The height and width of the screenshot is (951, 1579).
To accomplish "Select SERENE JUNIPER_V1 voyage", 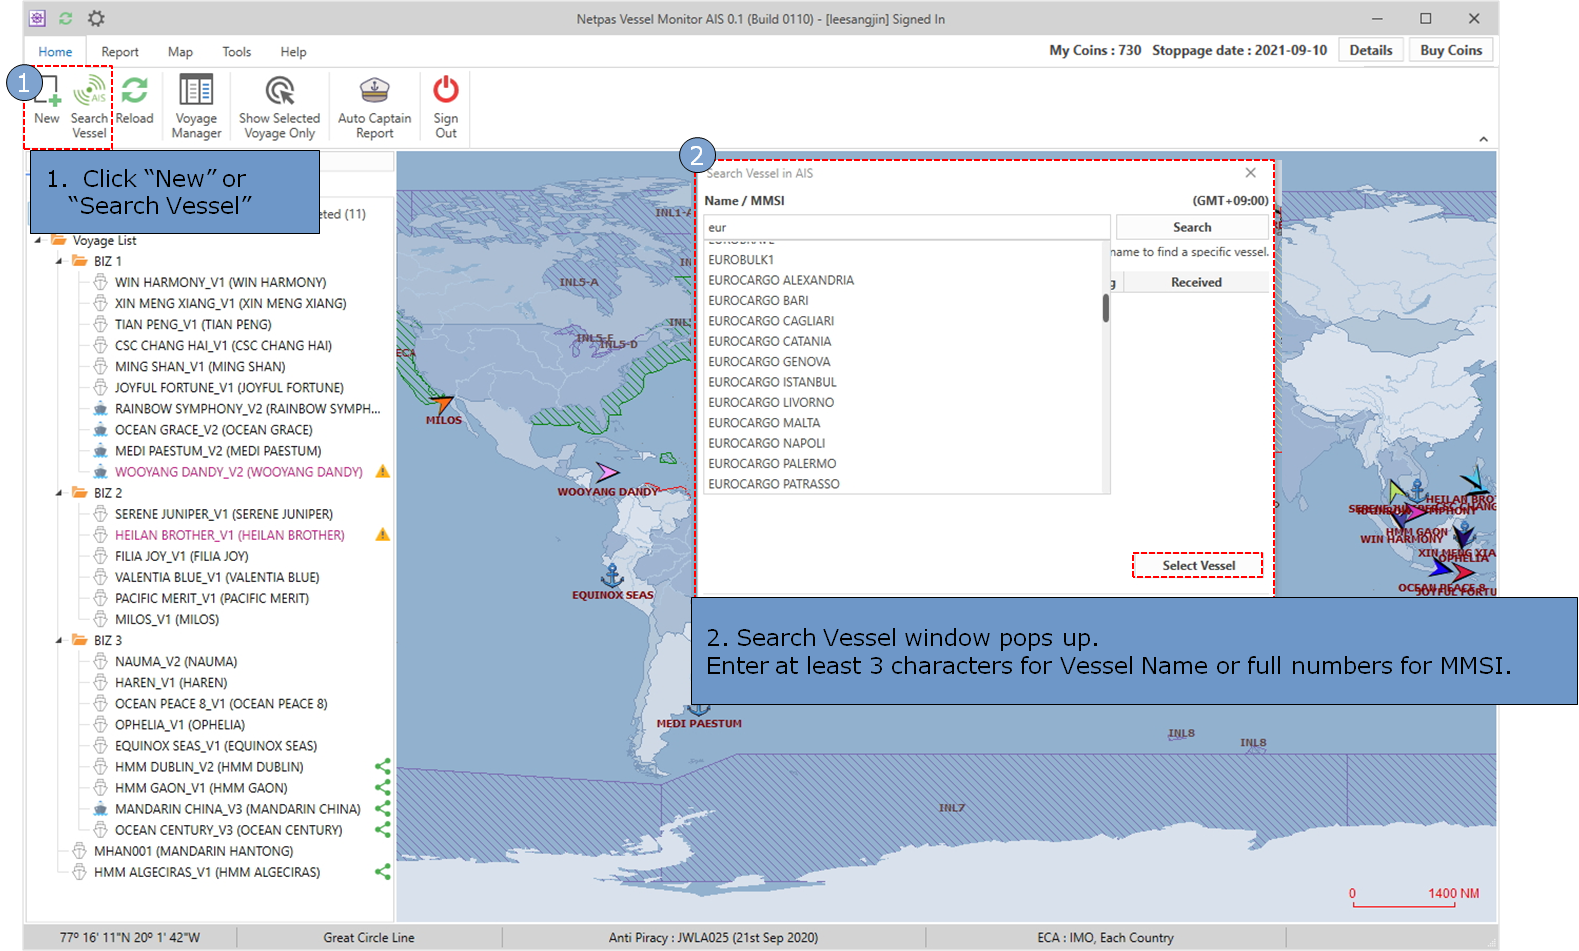I will tap(224, 513).
